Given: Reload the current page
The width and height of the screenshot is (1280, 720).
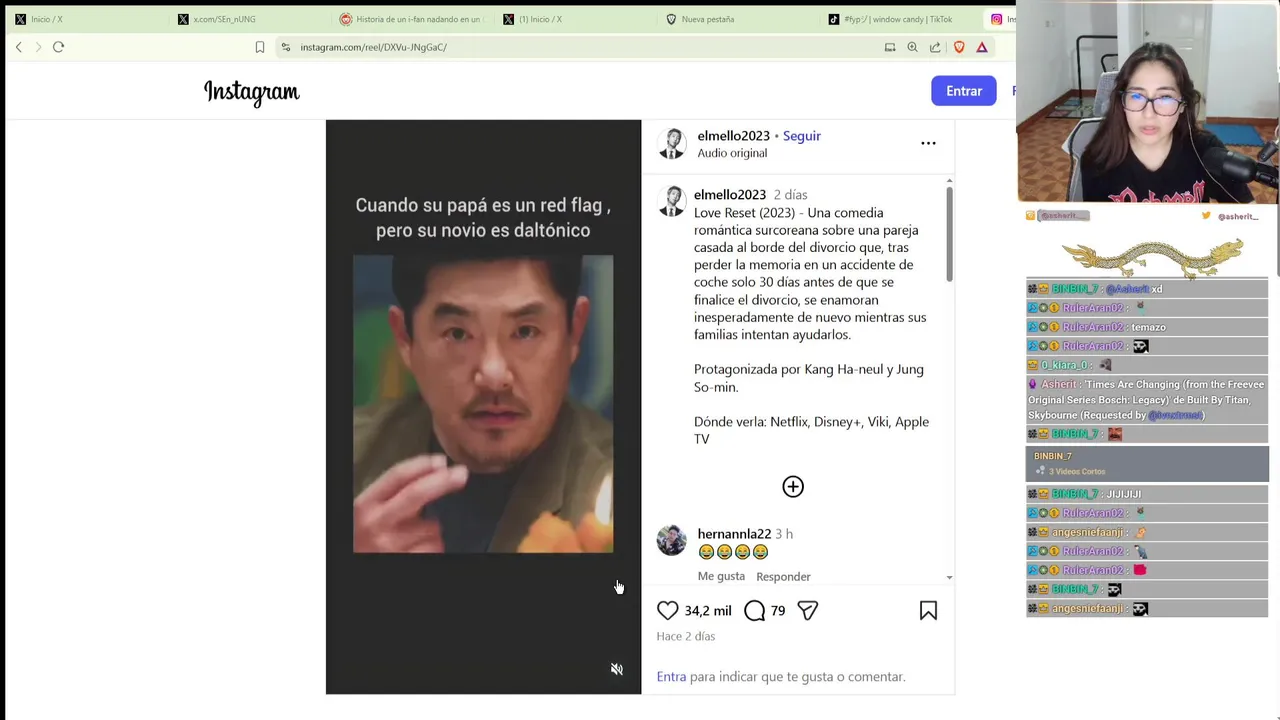Looking at the screenshot, I should pos(58,47).
